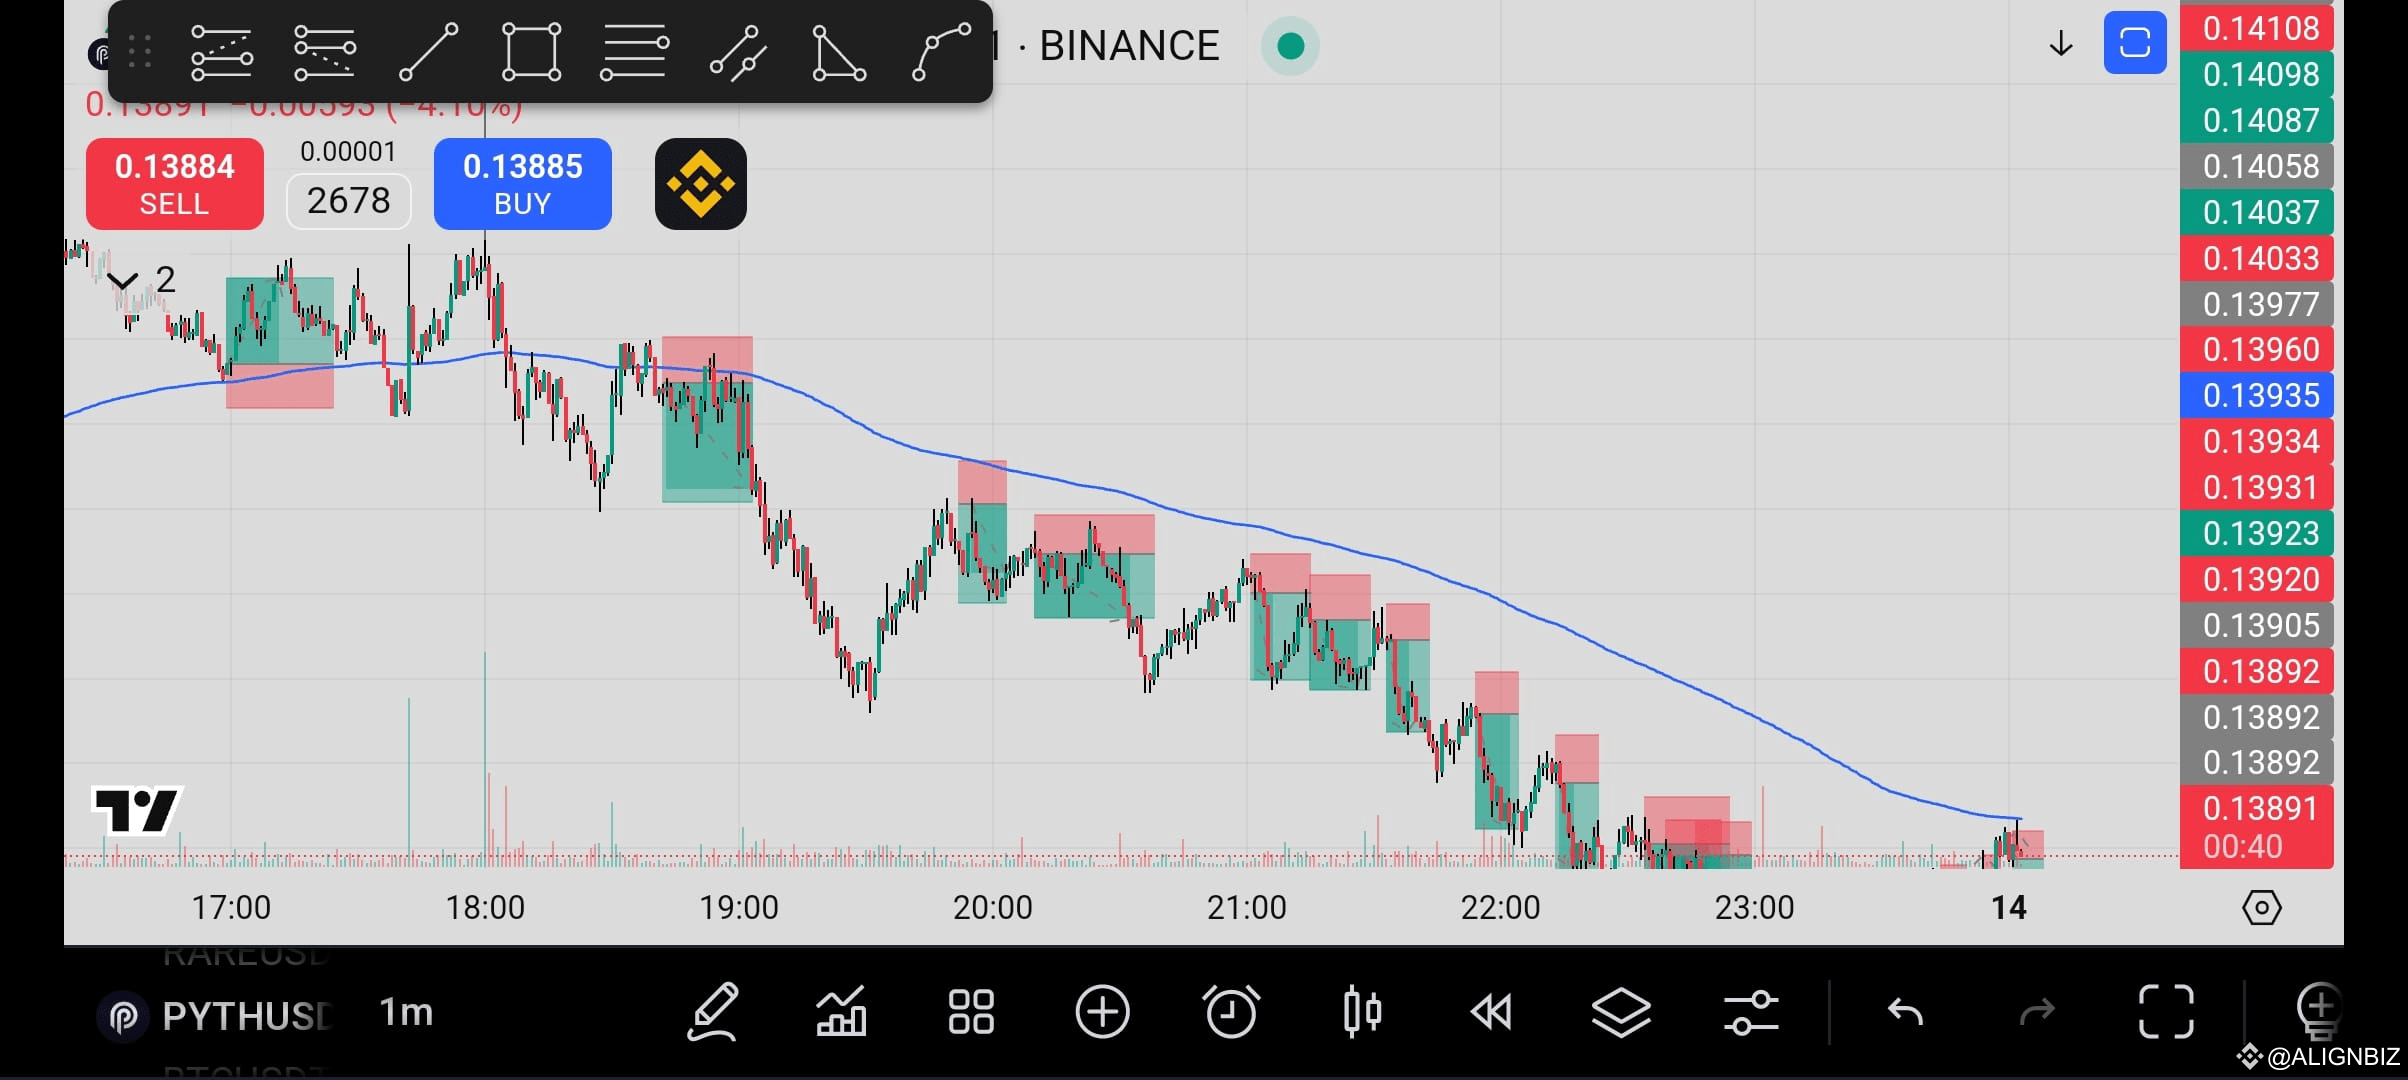2408x1080 pixels.
Task: Click the 0.13923 green price label
Action: [2257, 533]
